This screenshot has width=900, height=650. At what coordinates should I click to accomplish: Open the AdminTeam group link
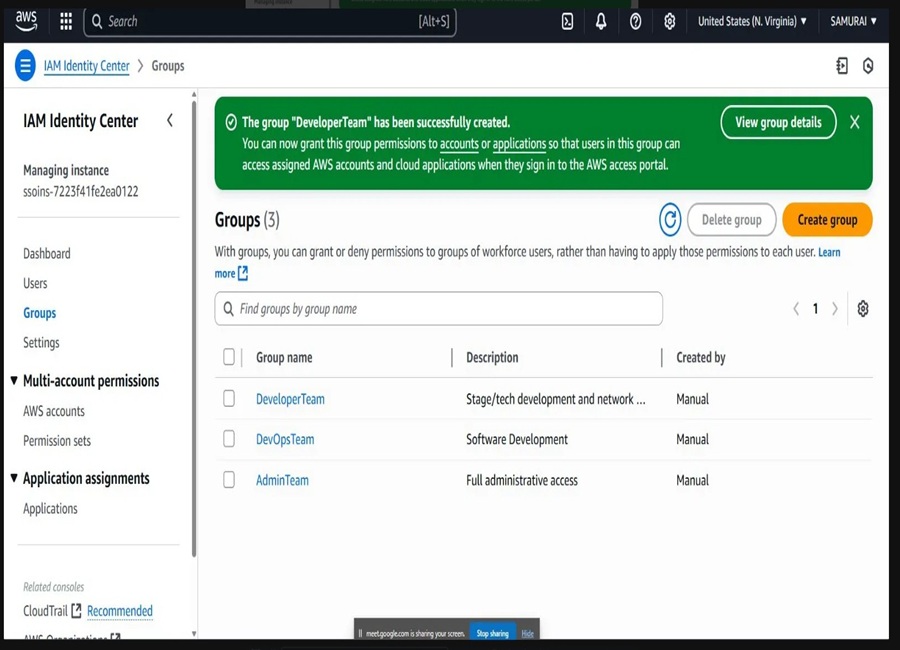(282, 480)
